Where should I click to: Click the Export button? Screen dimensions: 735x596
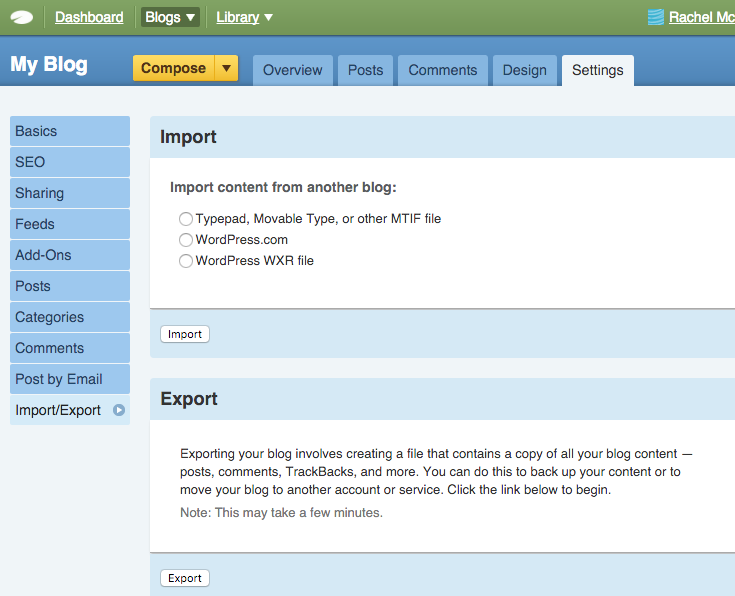coord(185,578)
